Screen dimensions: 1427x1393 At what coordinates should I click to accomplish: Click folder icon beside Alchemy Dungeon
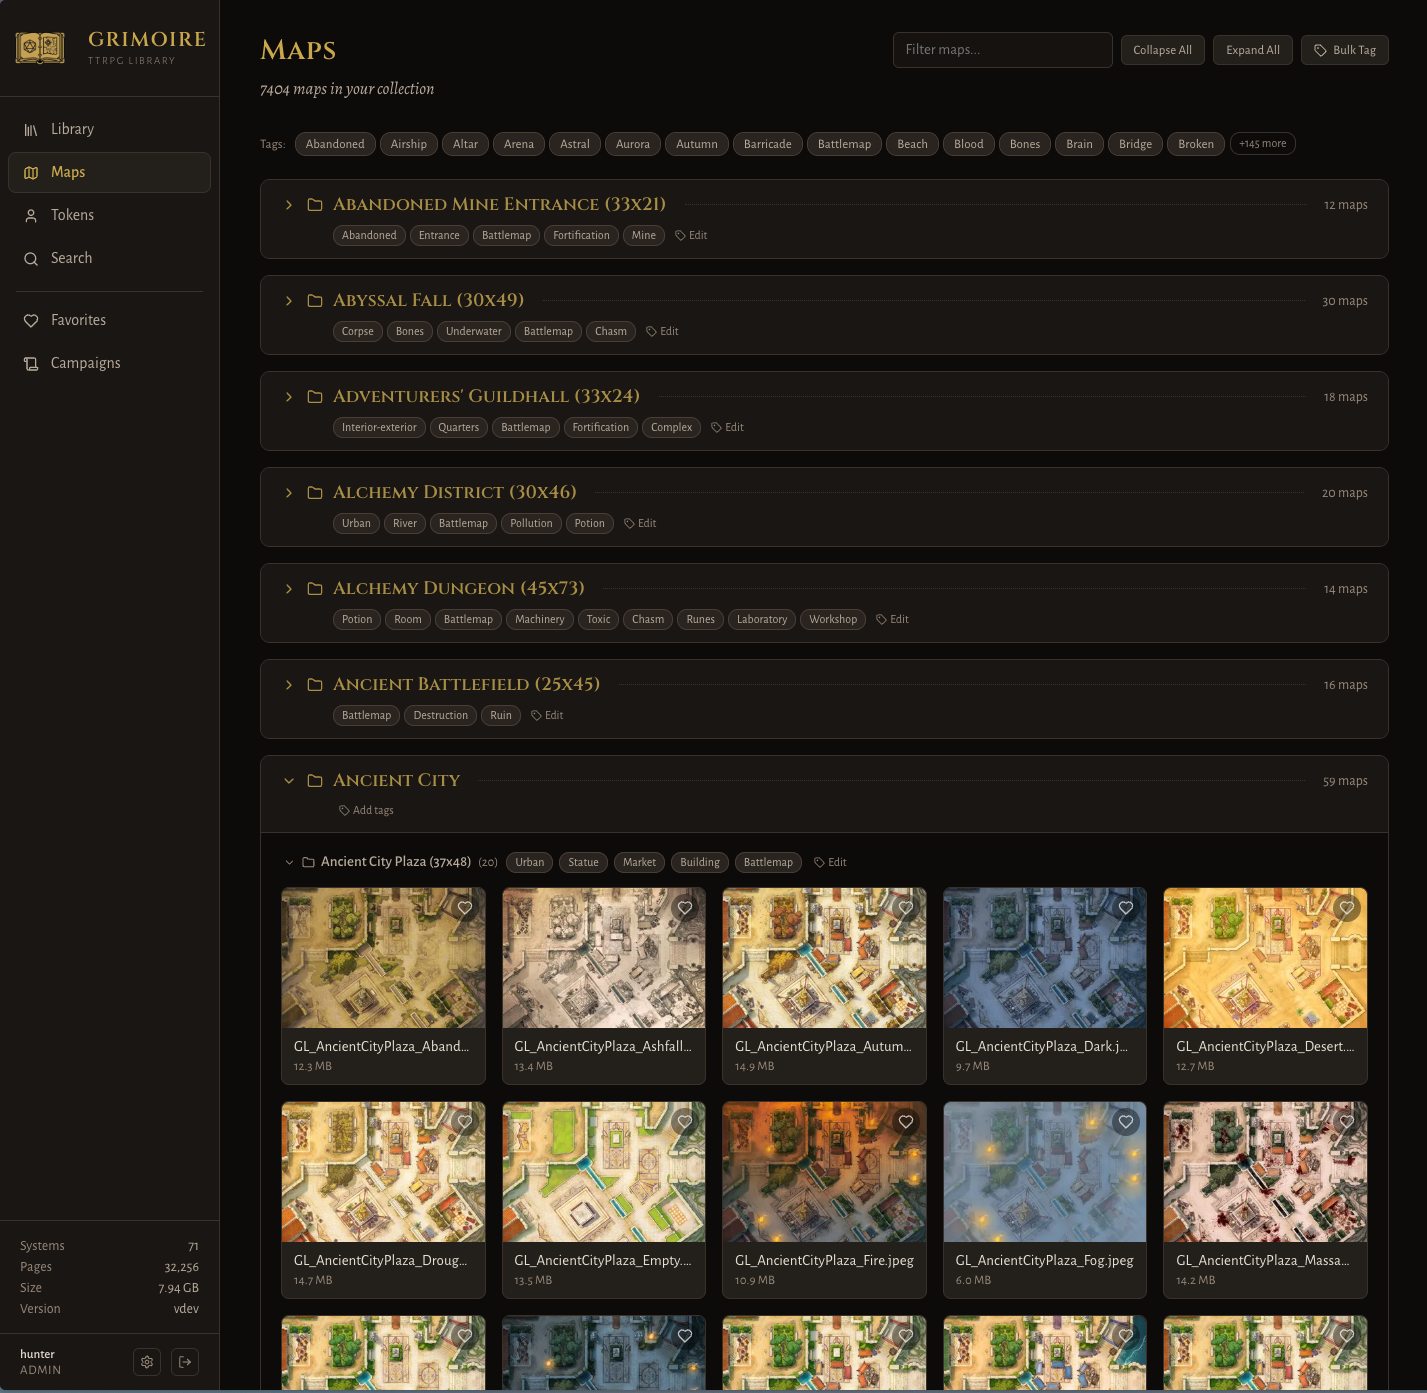pos(315,589)
